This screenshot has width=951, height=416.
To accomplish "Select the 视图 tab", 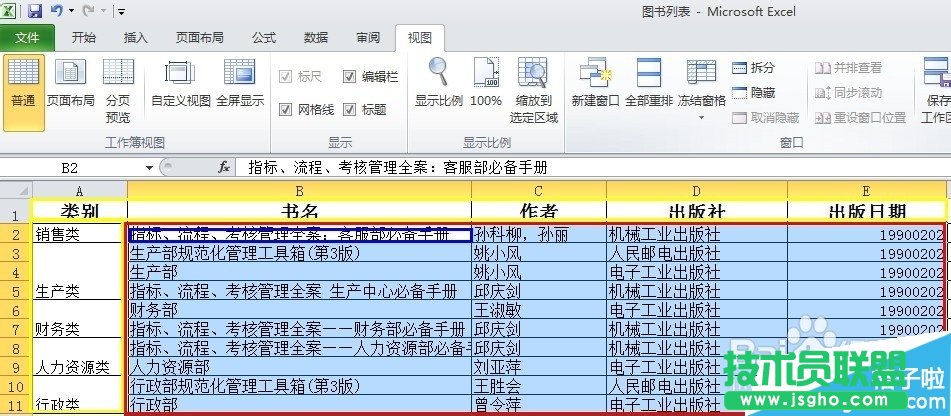I will (420, 38).
